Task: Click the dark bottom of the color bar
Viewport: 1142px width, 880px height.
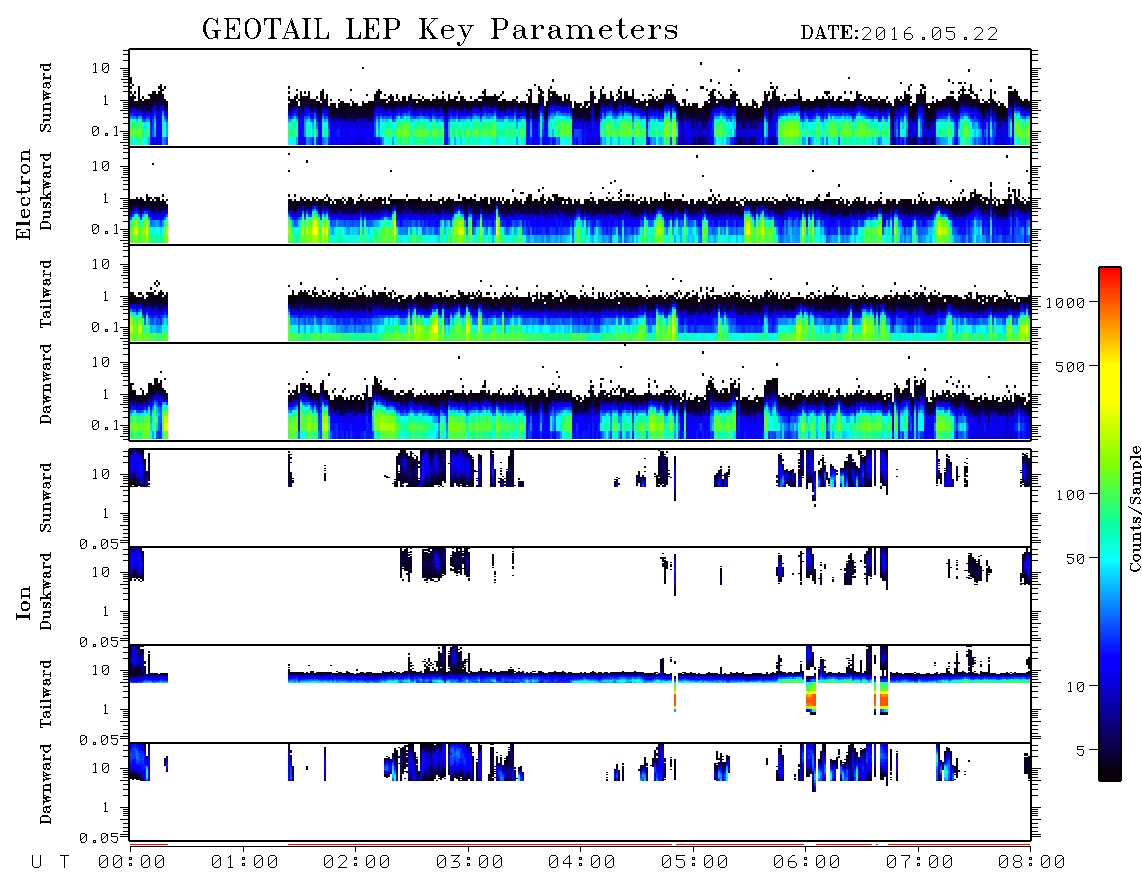Action: 1110,769
